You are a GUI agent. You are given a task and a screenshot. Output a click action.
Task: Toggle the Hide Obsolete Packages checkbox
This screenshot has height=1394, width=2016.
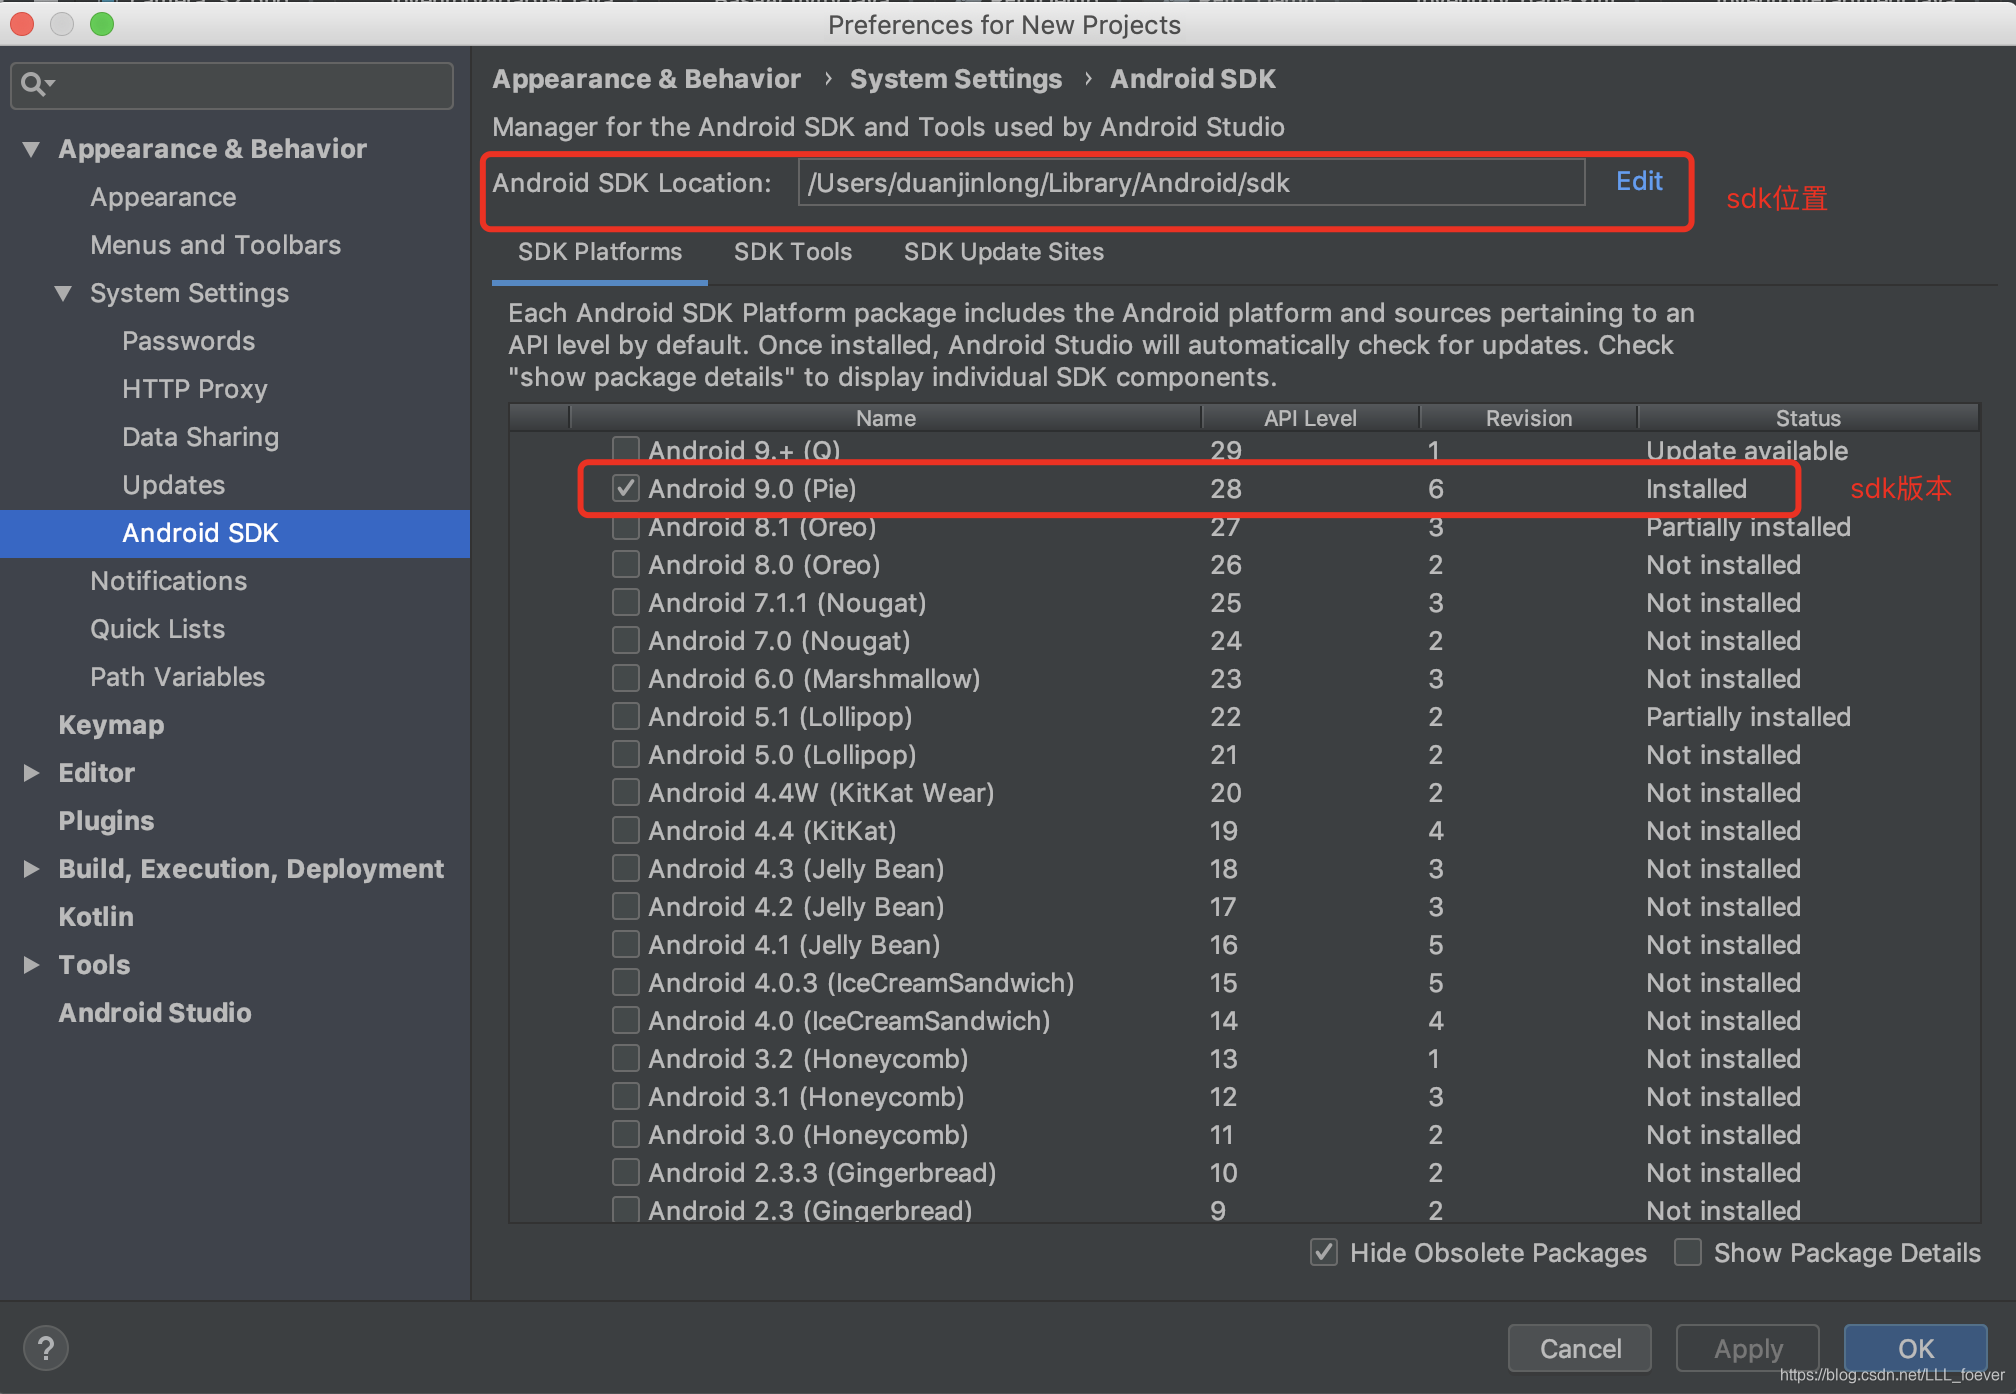tap(1324, 1252)
